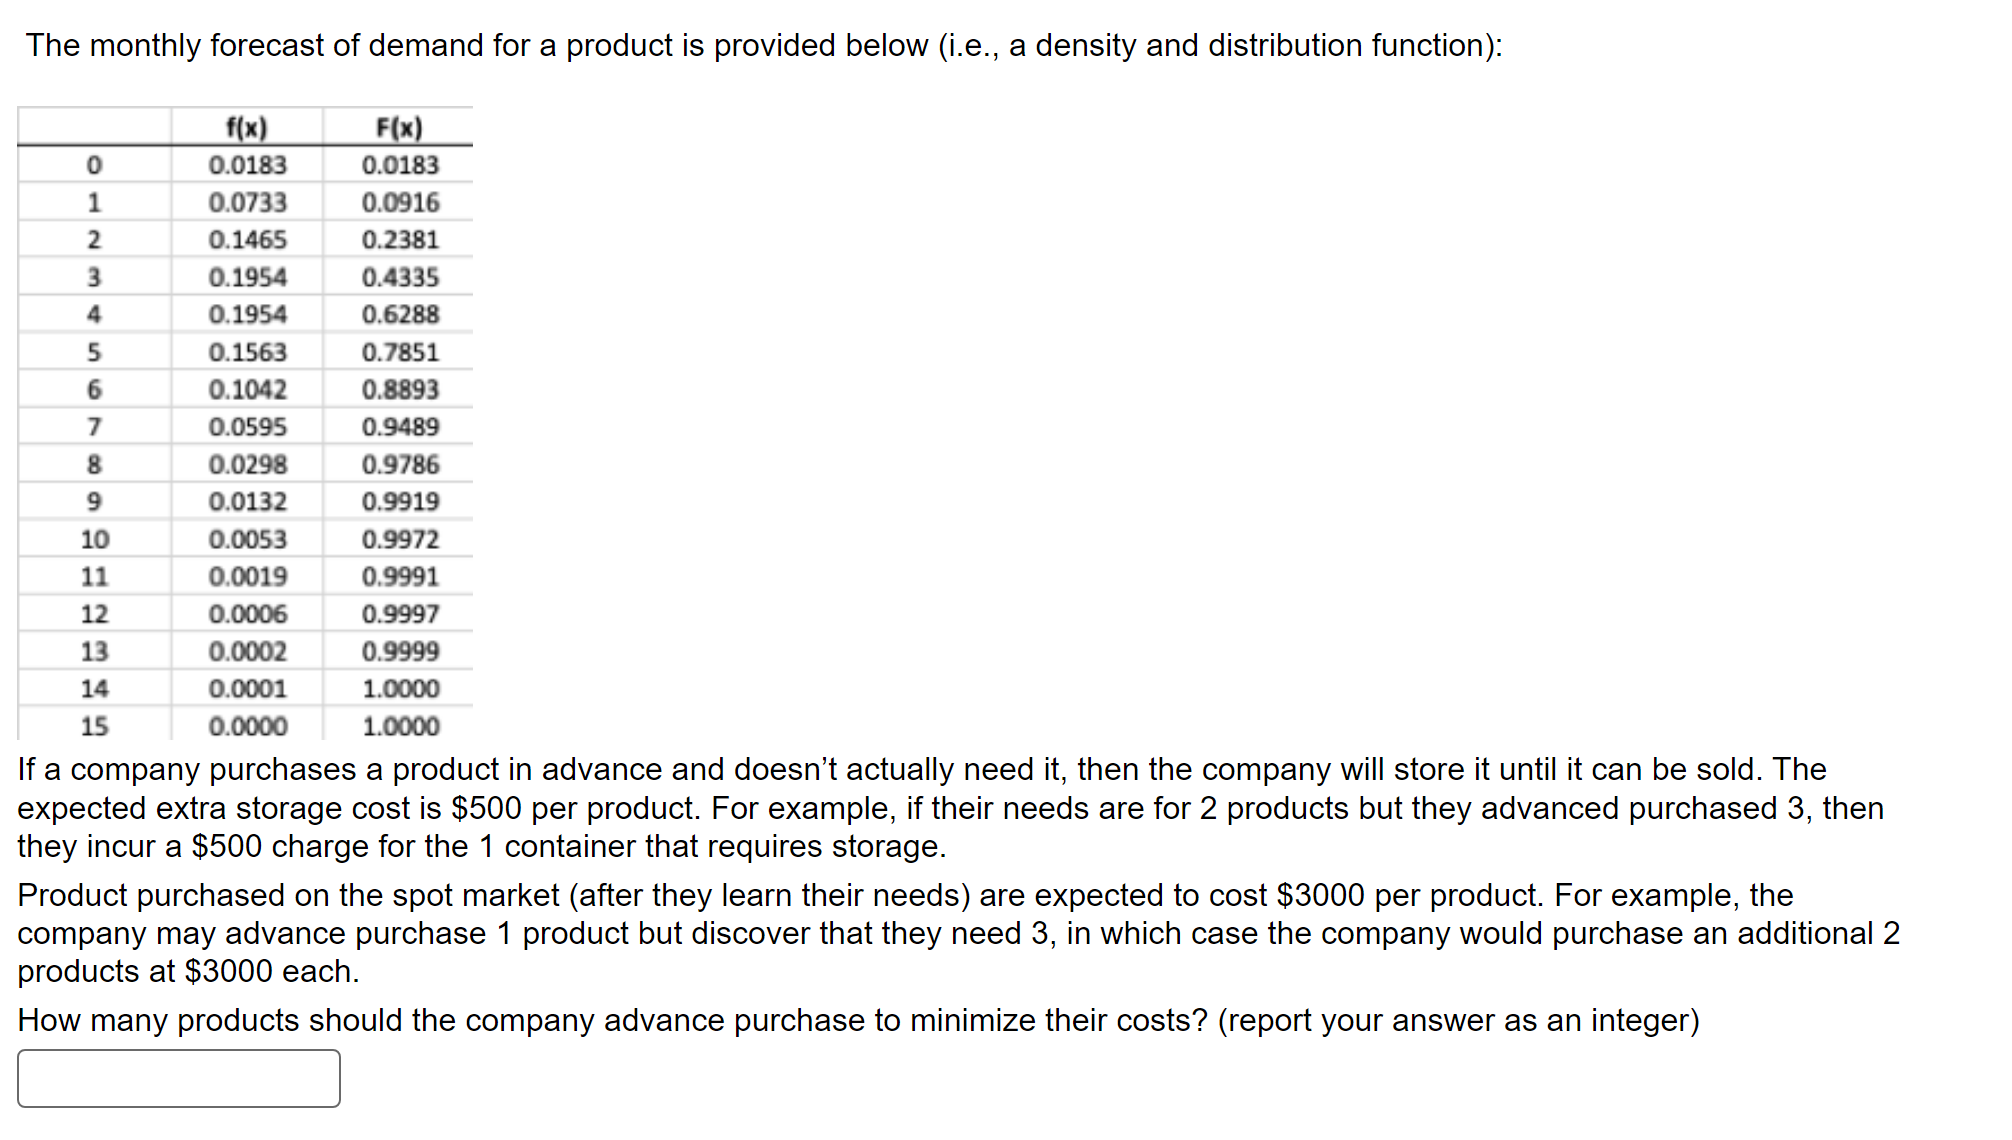Click the f(x) column header
The height and width of the screenshot is (1140, 2012).
pos(247,128)
